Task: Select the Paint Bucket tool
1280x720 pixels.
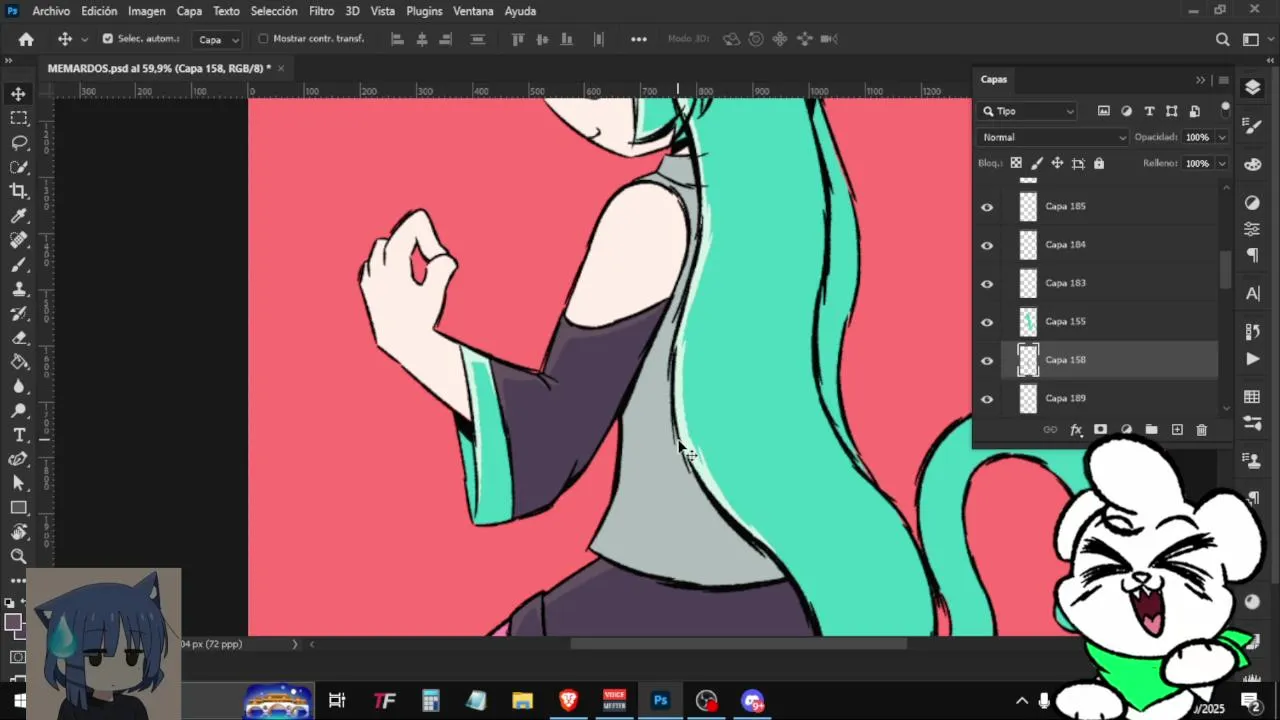Action: click(x=18, y=362)
